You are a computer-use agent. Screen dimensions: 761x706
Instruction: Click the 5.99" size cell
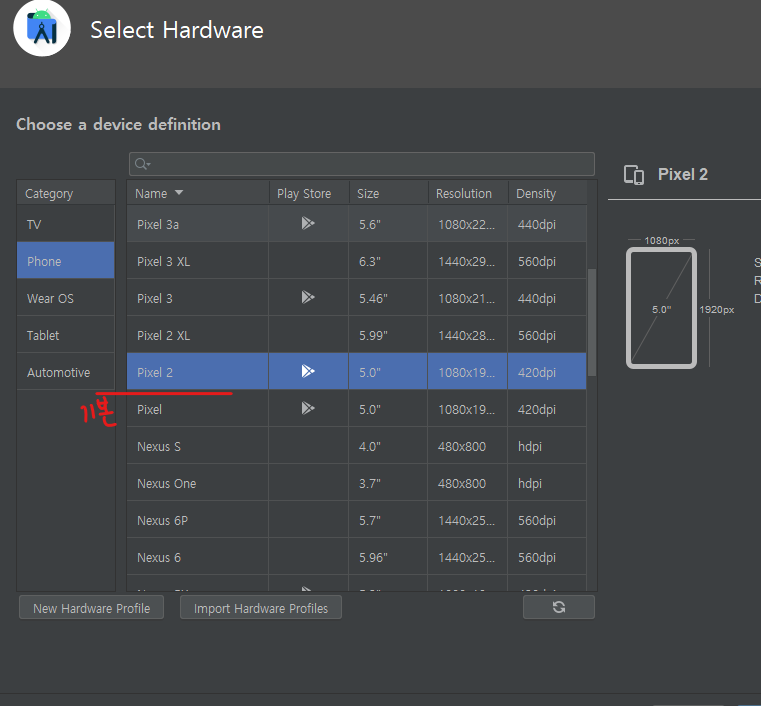[388, 335]
